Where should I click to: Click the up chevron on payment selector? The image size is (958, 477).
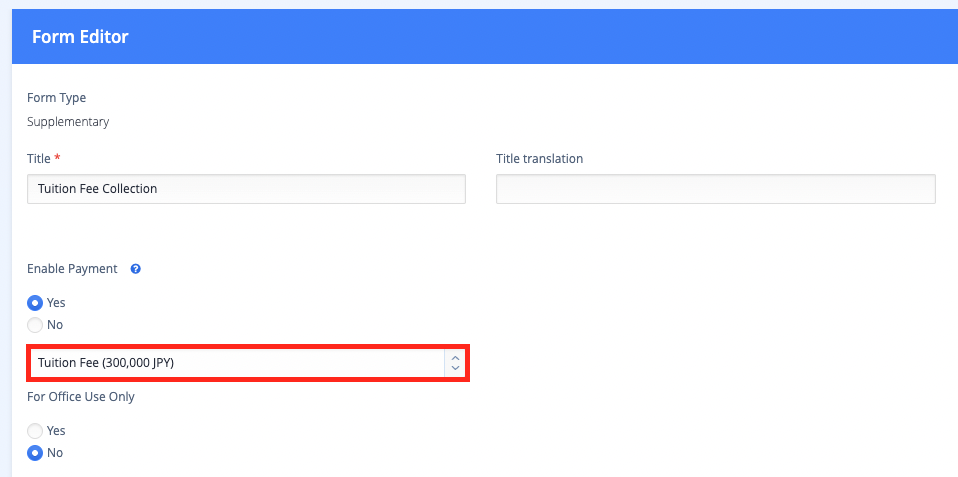click(455, 359)
